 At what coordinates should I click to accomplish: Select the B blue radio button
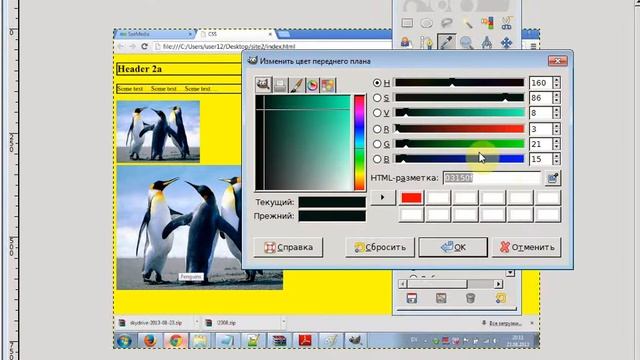pyautogui.click(x=377, y=159)
